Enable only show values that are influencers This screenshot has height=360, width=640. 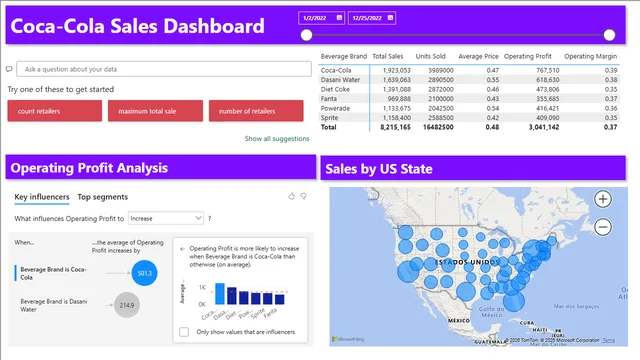(184, 332)
